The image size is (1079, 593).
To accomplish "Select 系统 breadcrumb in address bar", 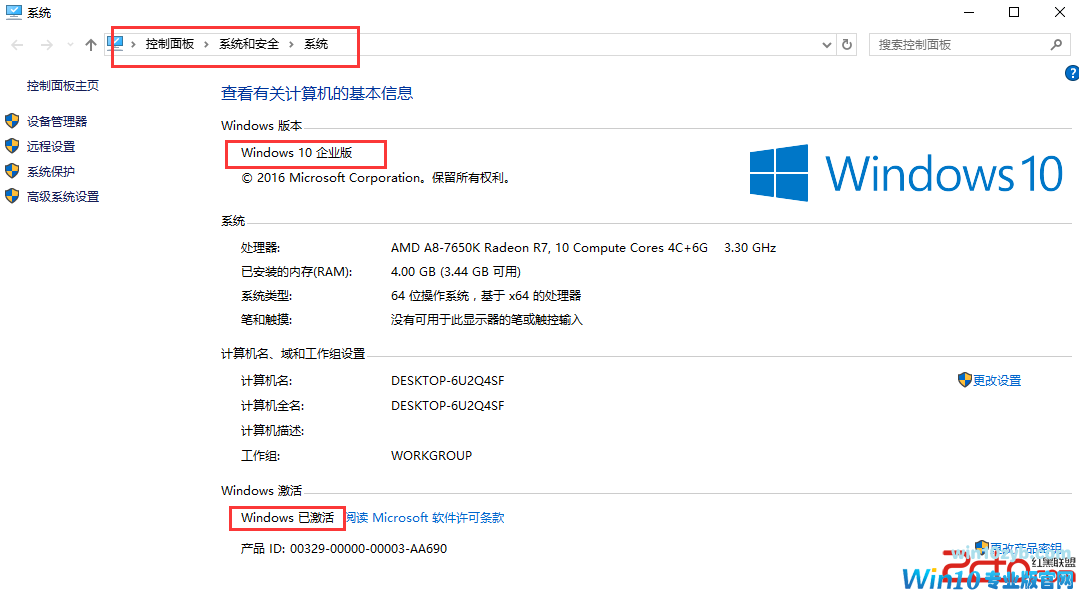I will pos(316,44).
